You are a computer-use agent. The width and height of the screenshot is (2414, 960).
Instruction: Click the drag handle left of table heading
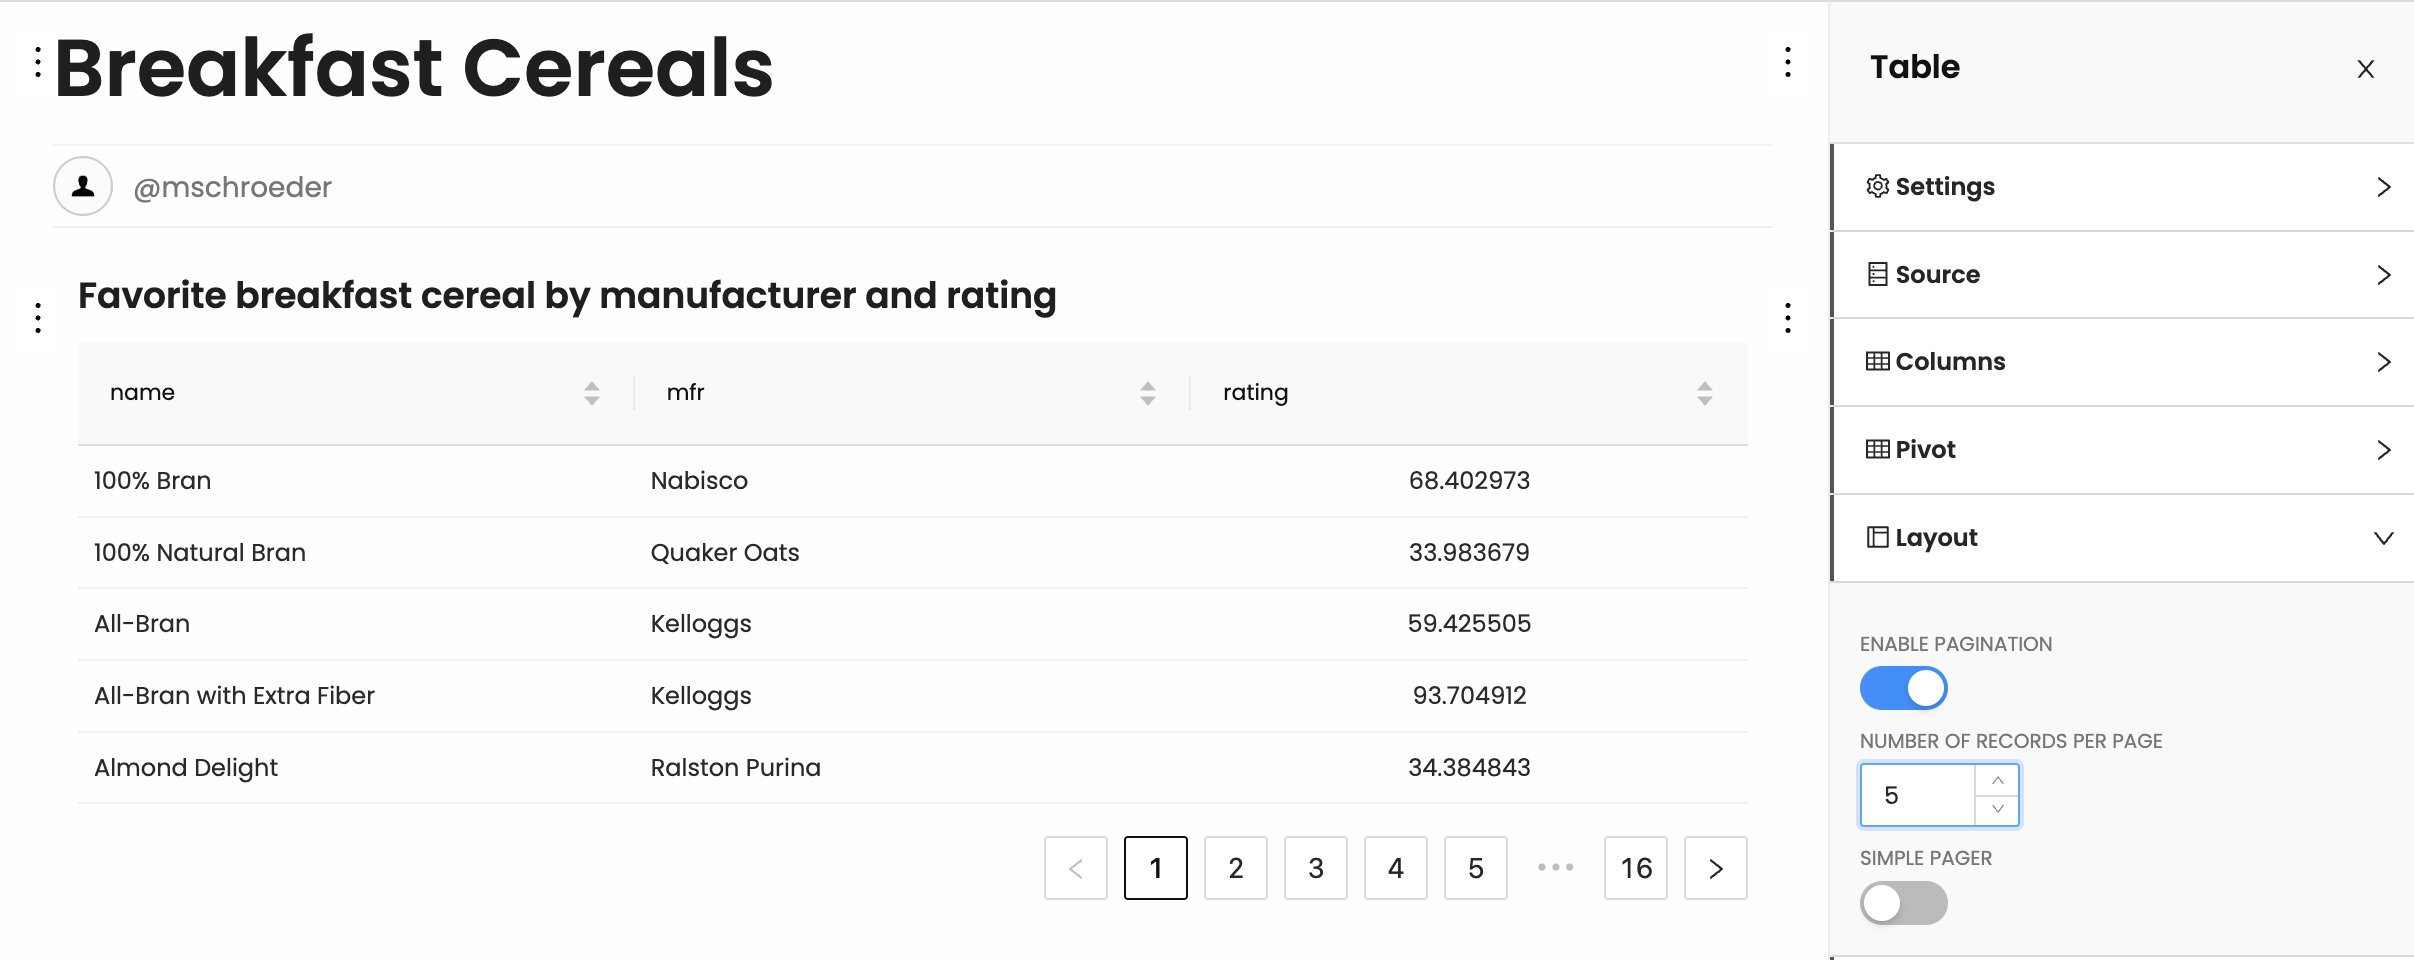pyautogui.click(x=38, y=318)
